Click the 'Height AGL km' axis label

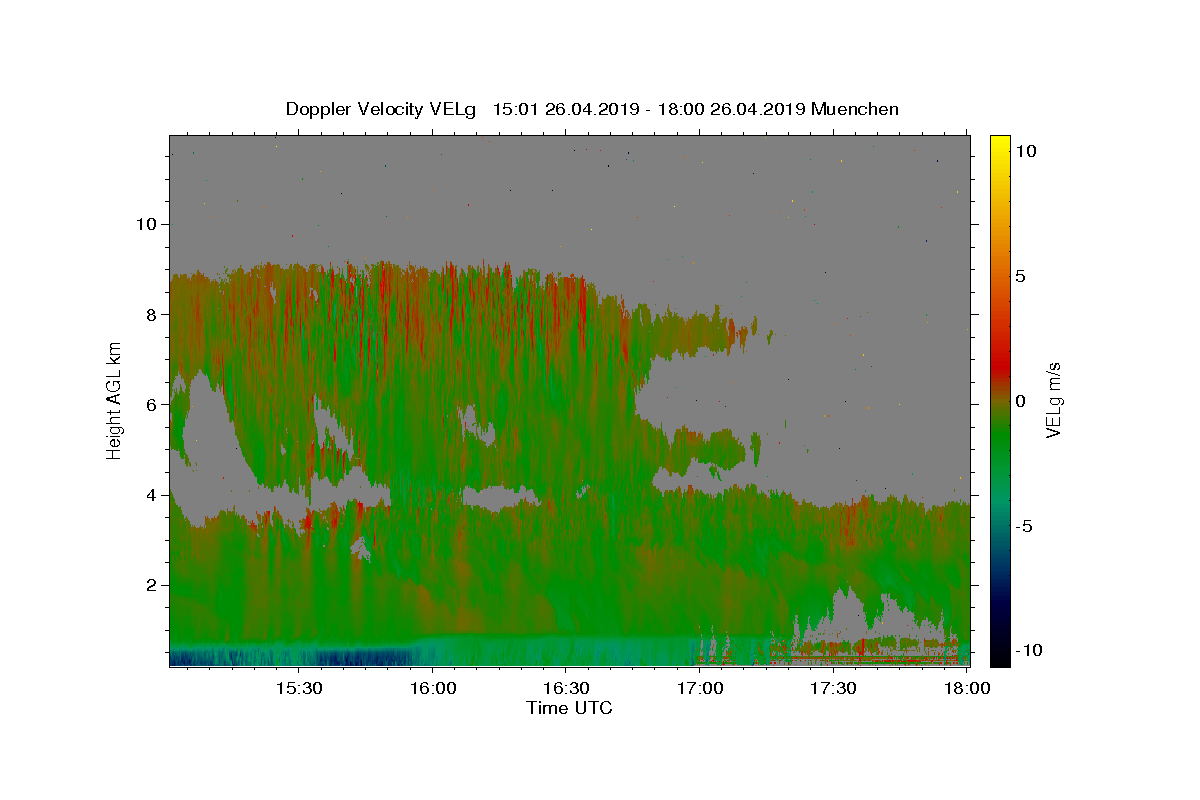tap(115, 400)
